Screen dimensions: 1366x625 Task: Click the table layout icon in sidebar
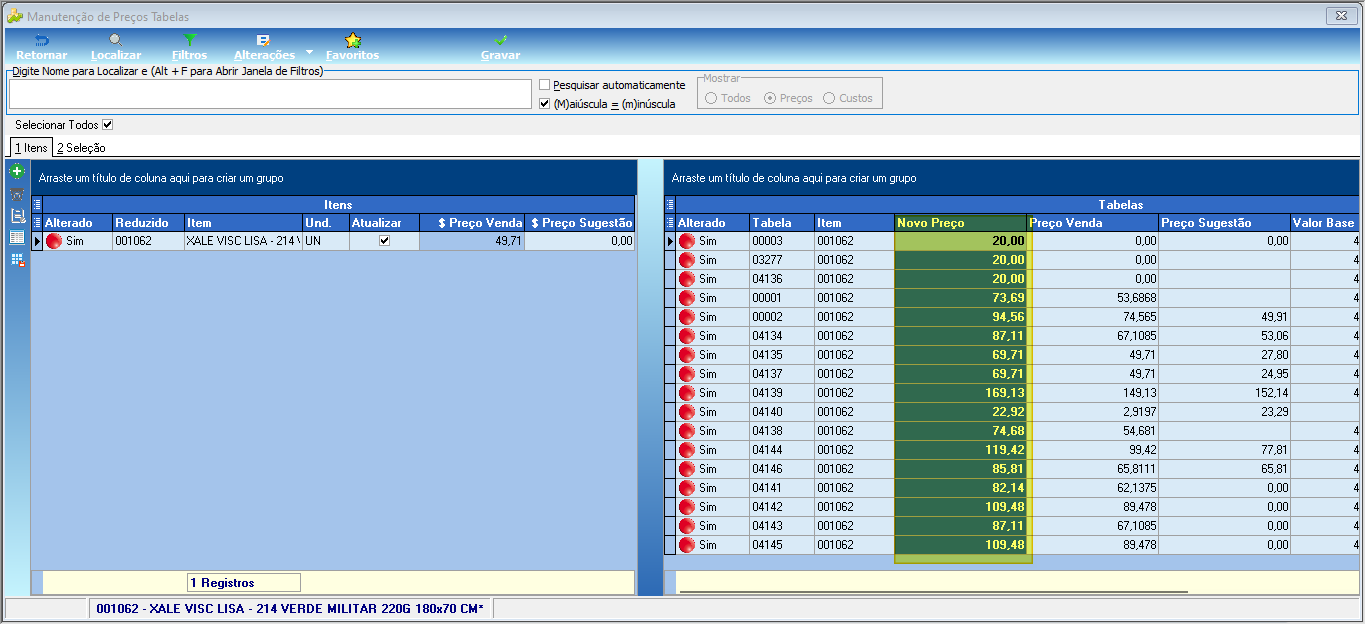click(17, 237)
